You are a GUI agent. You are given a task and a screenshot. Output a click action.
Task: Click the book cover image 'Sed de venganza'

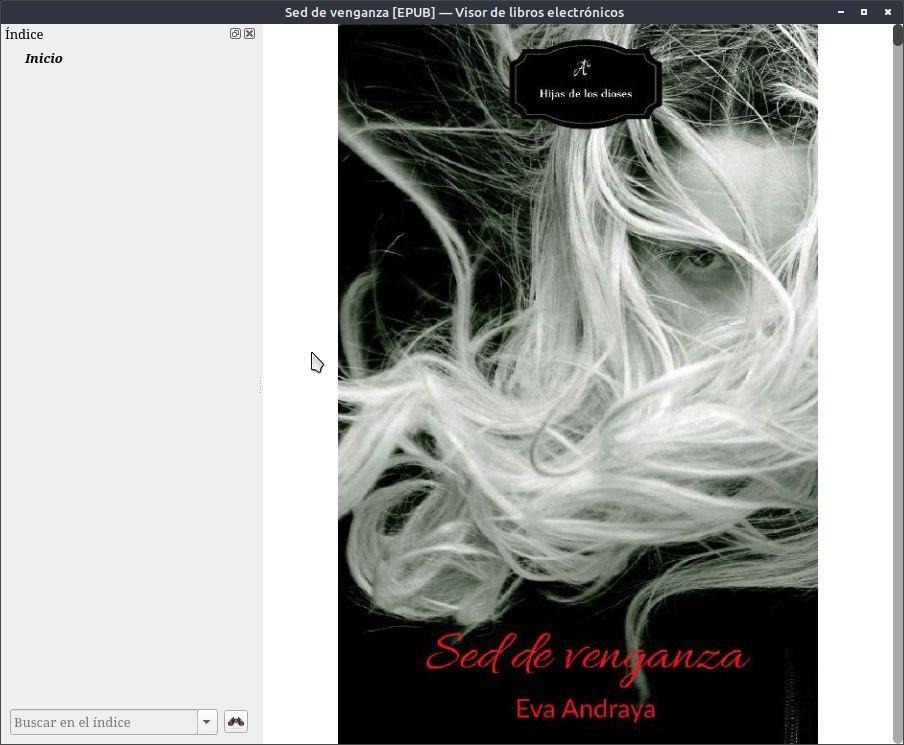578,384
